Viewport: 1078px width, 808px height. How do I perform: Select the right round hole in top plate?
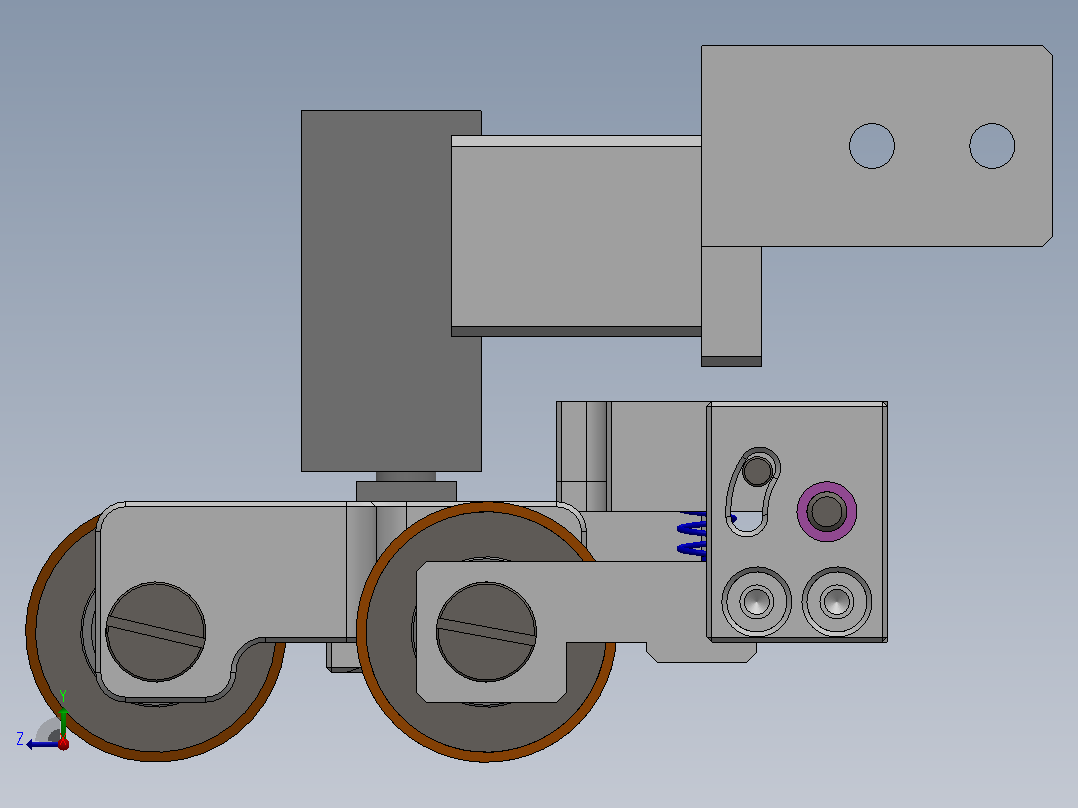[992, 146]
